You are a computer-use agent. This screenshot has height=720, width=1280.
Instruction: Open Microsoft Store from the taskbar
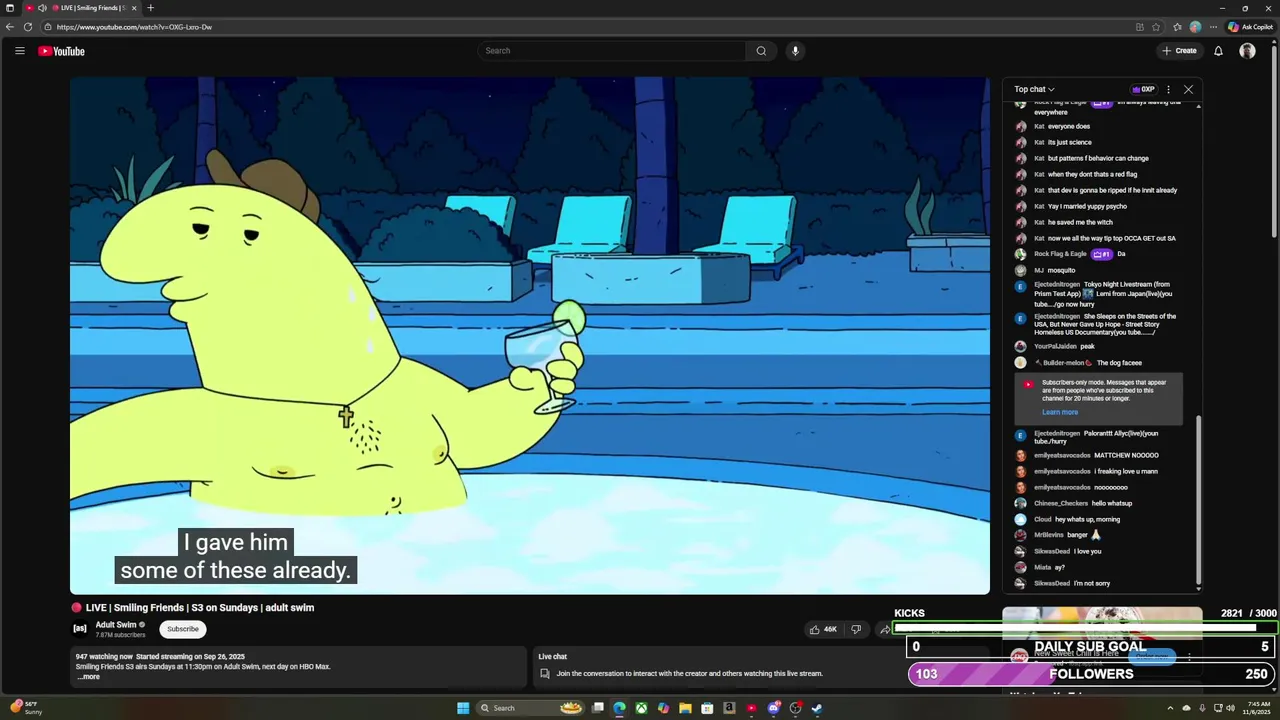707,708
